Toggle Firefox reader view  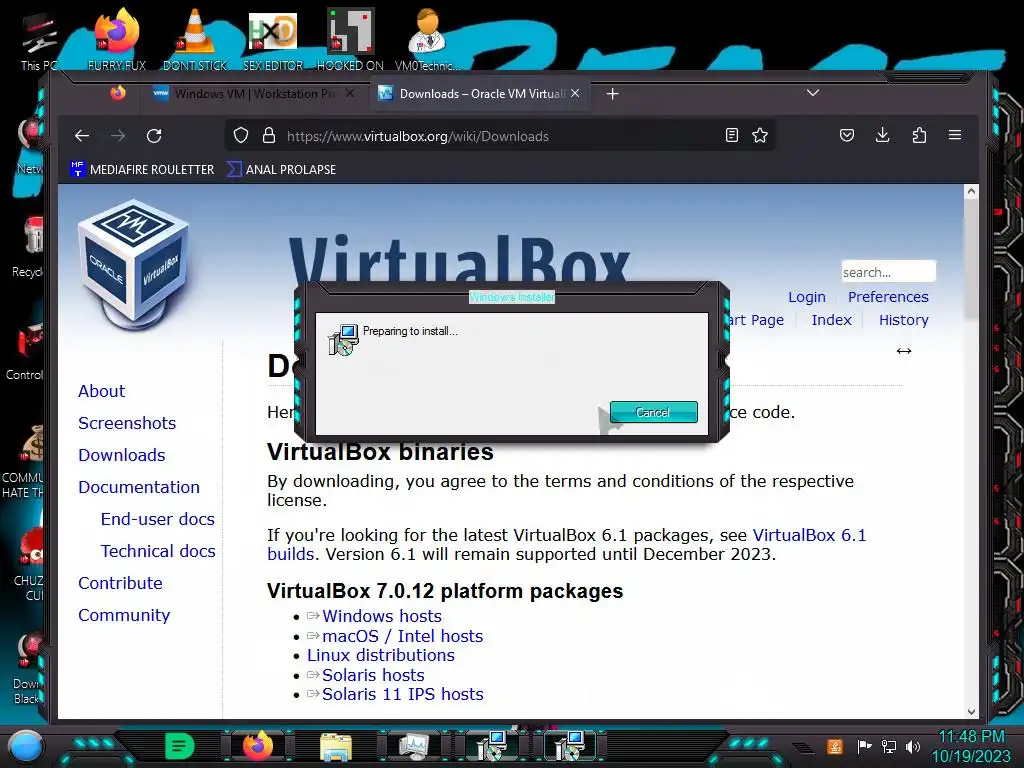pos(732,135)
